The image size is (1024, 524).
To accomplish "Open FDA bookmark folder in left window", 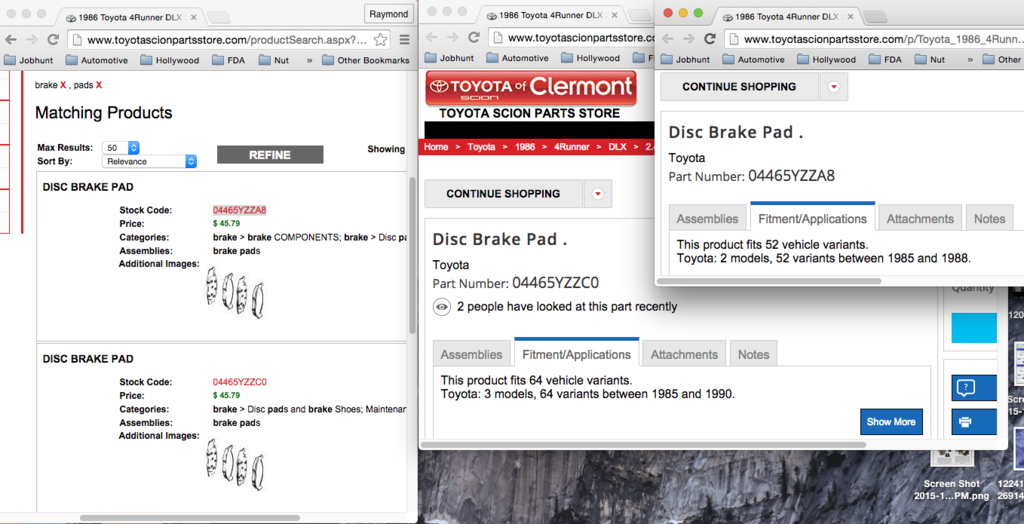I will pos(229,60).
